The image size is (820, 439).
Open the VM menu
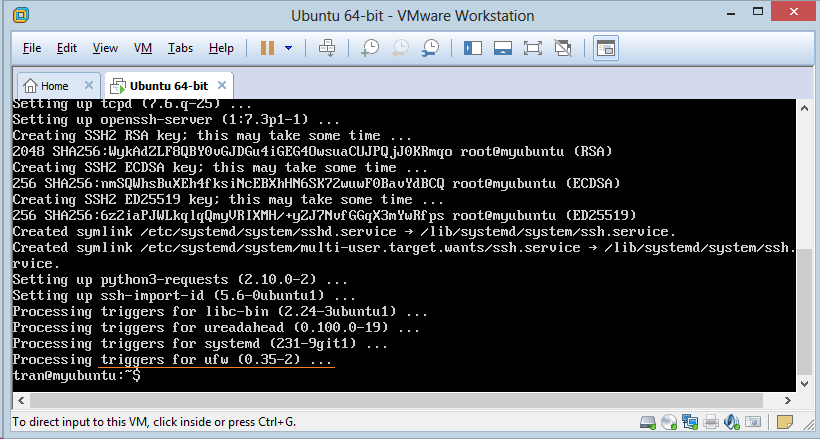point(143,48)
